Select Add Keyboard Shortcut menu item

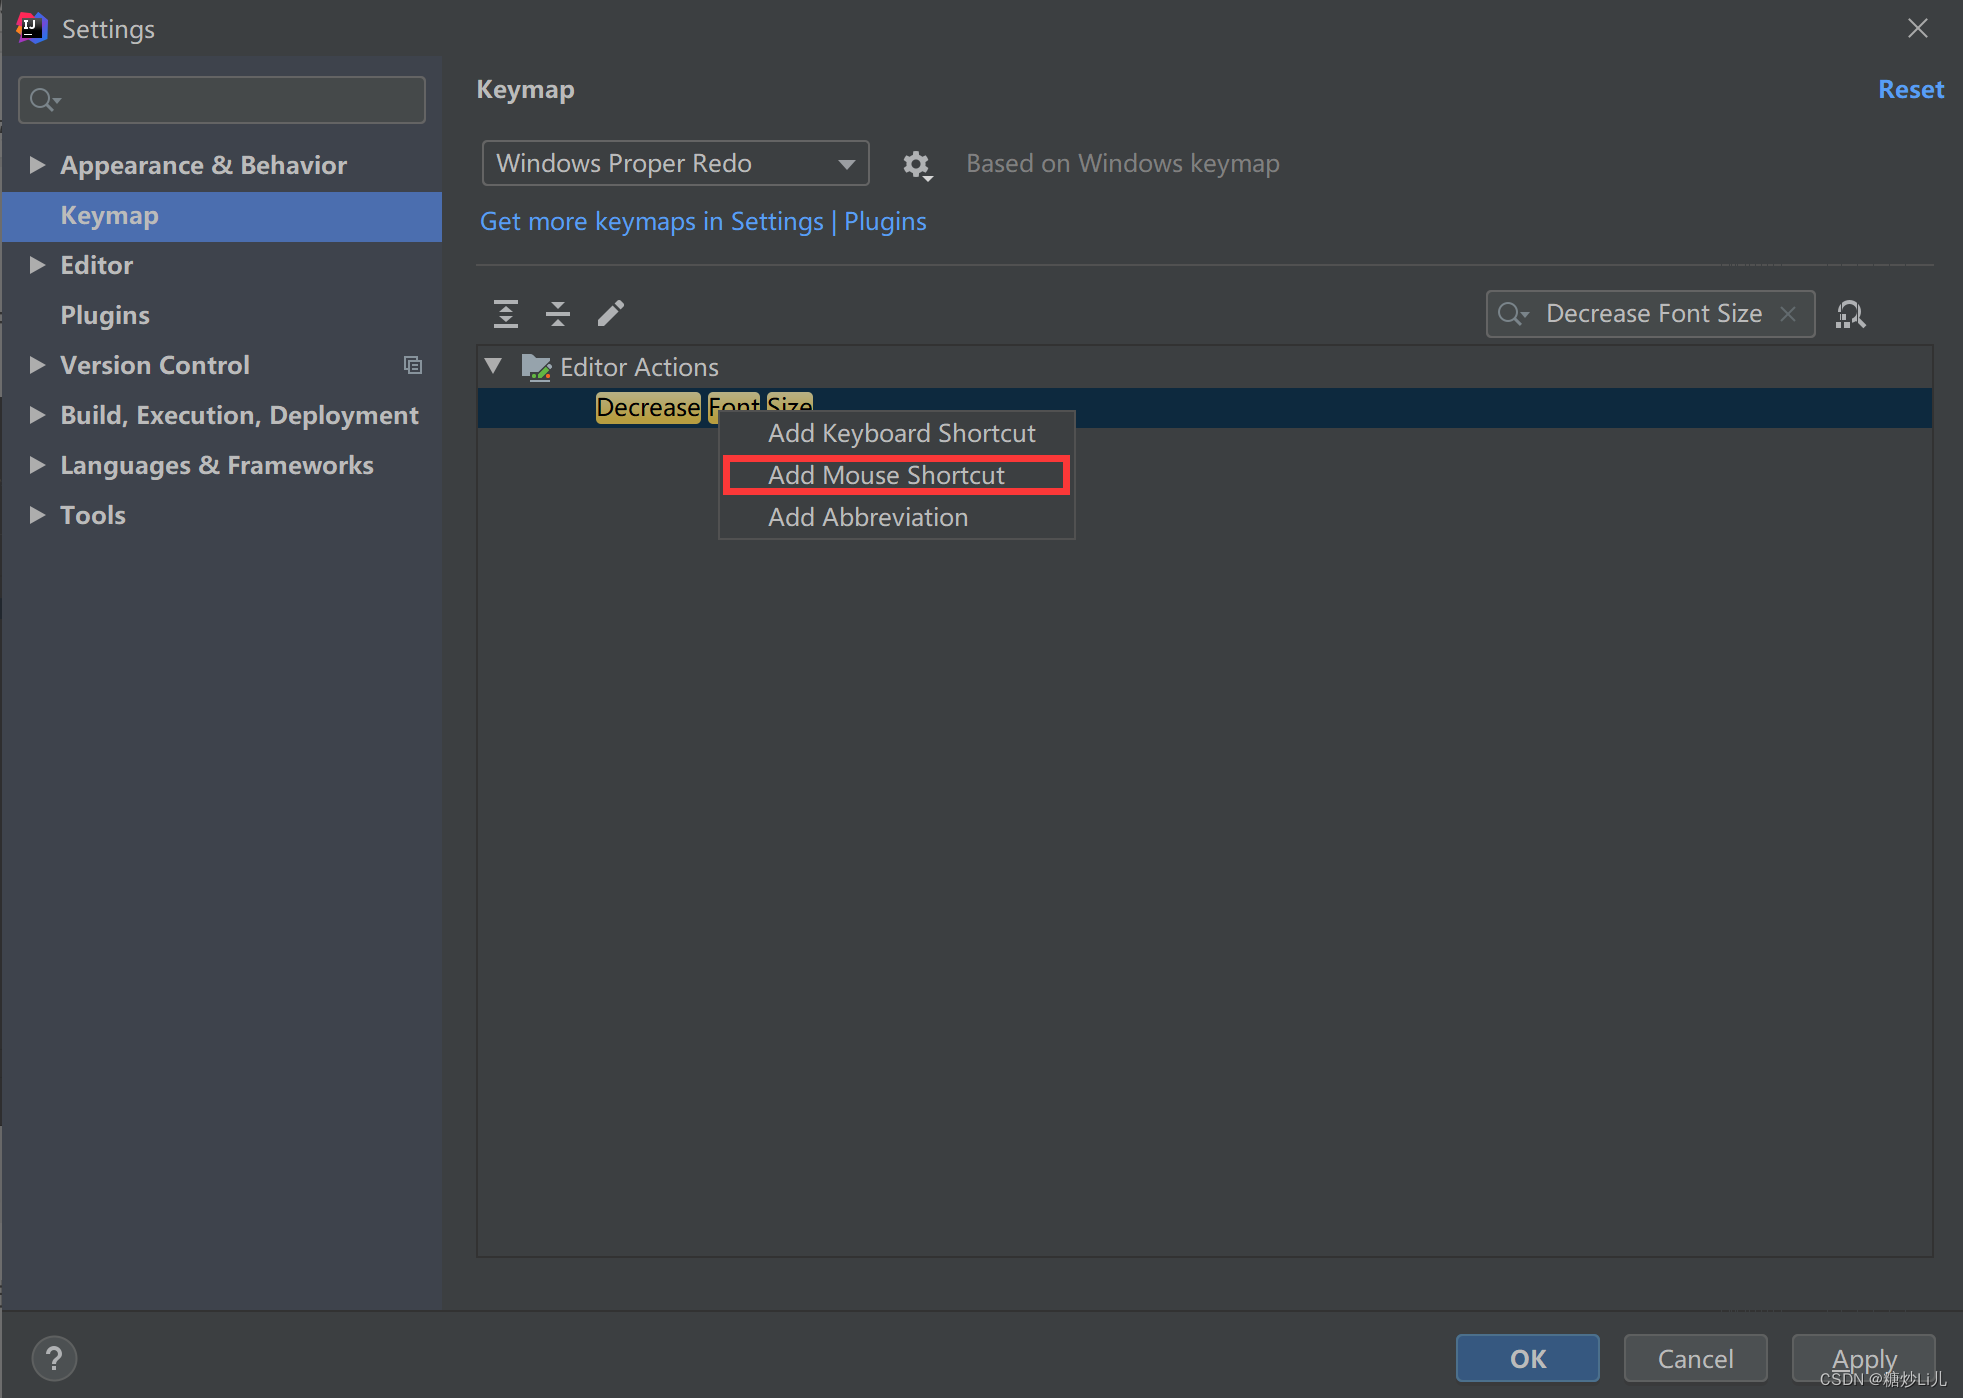tap(900, 431)
